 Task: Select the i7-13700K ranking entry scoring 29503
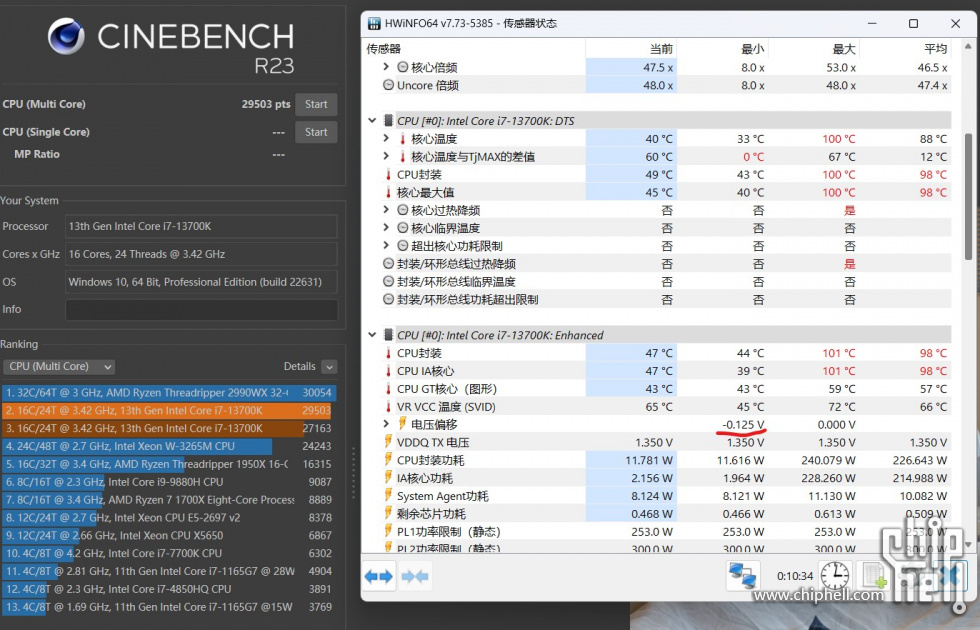(x=169, y=411)
